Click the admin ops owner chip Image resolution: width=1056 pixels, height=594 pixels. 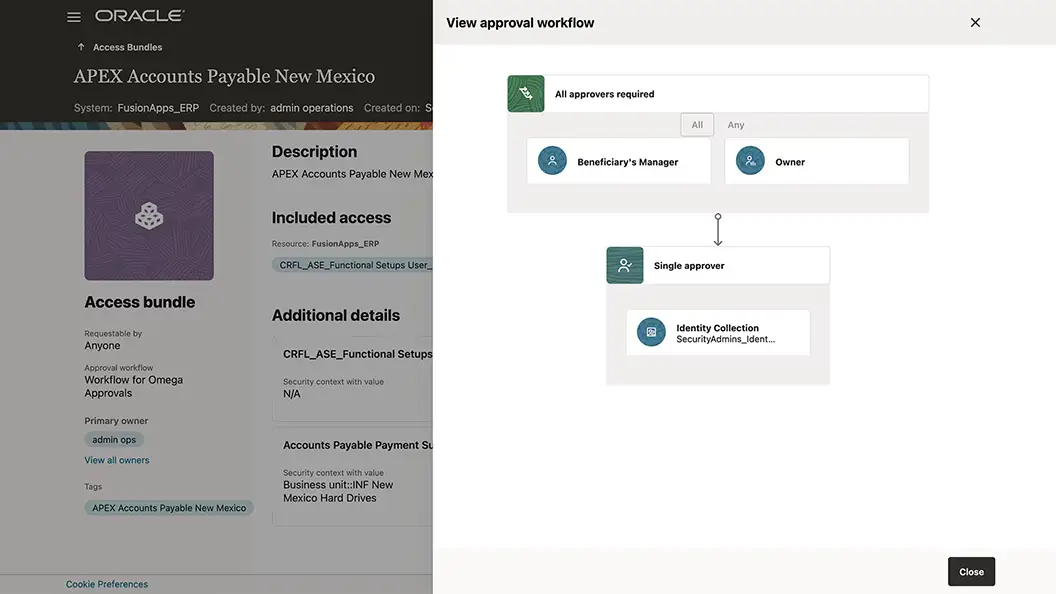114,440
